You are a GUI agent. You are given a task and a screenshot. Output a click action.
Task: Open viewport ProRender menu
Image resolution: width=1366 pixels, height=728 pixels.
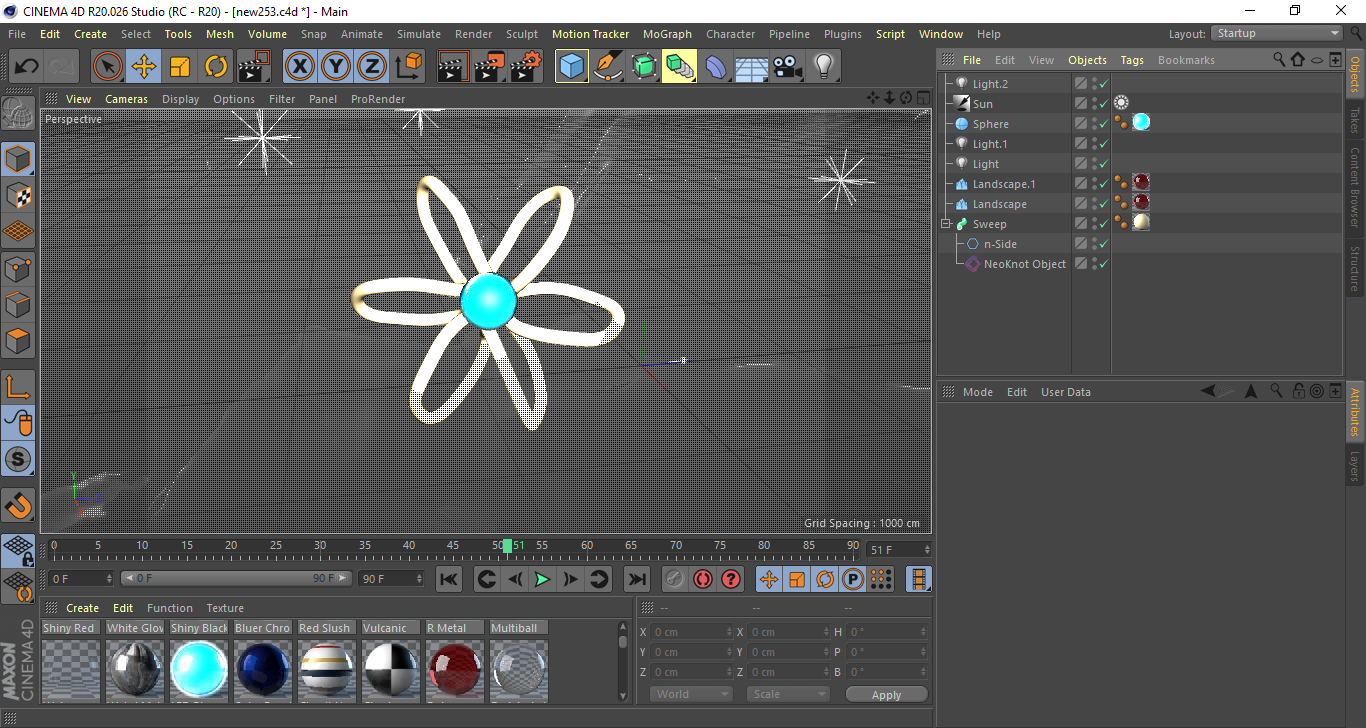pos(378,99)
